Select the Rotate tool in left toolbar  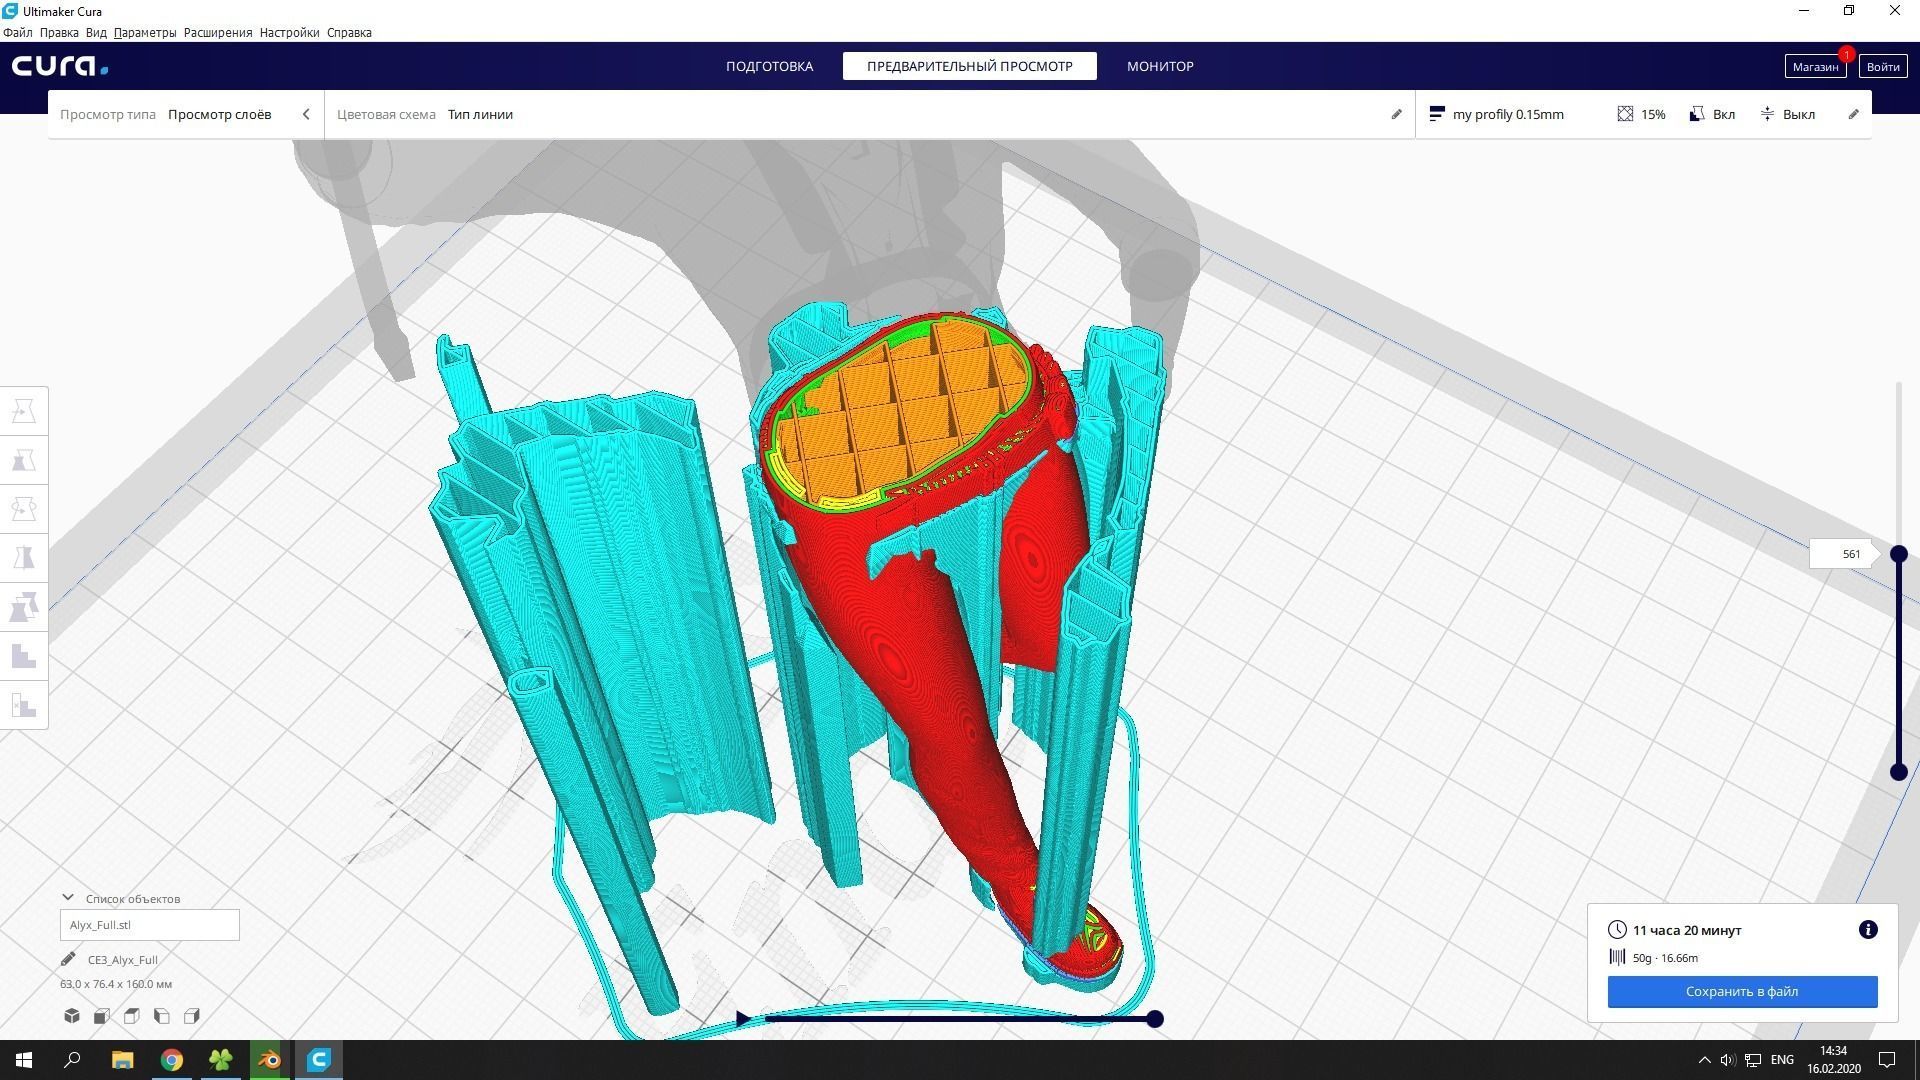coord(24,509)
